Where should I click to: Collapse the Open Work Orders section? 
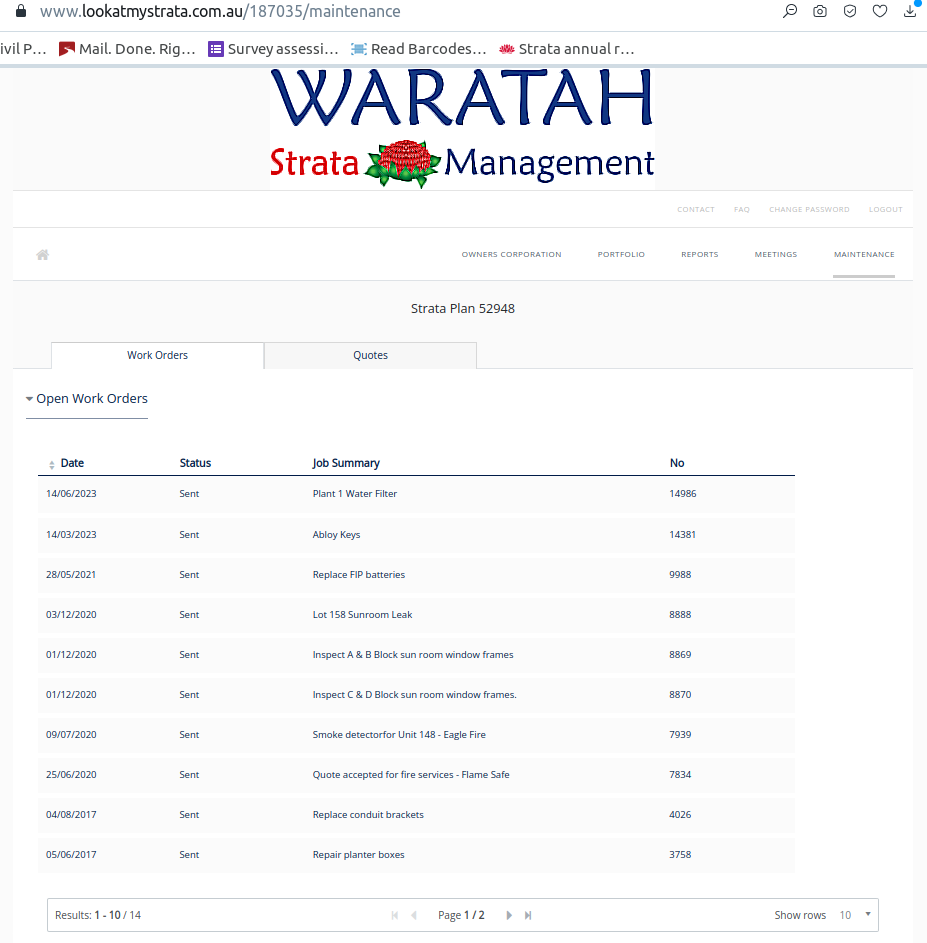[87, 399]
